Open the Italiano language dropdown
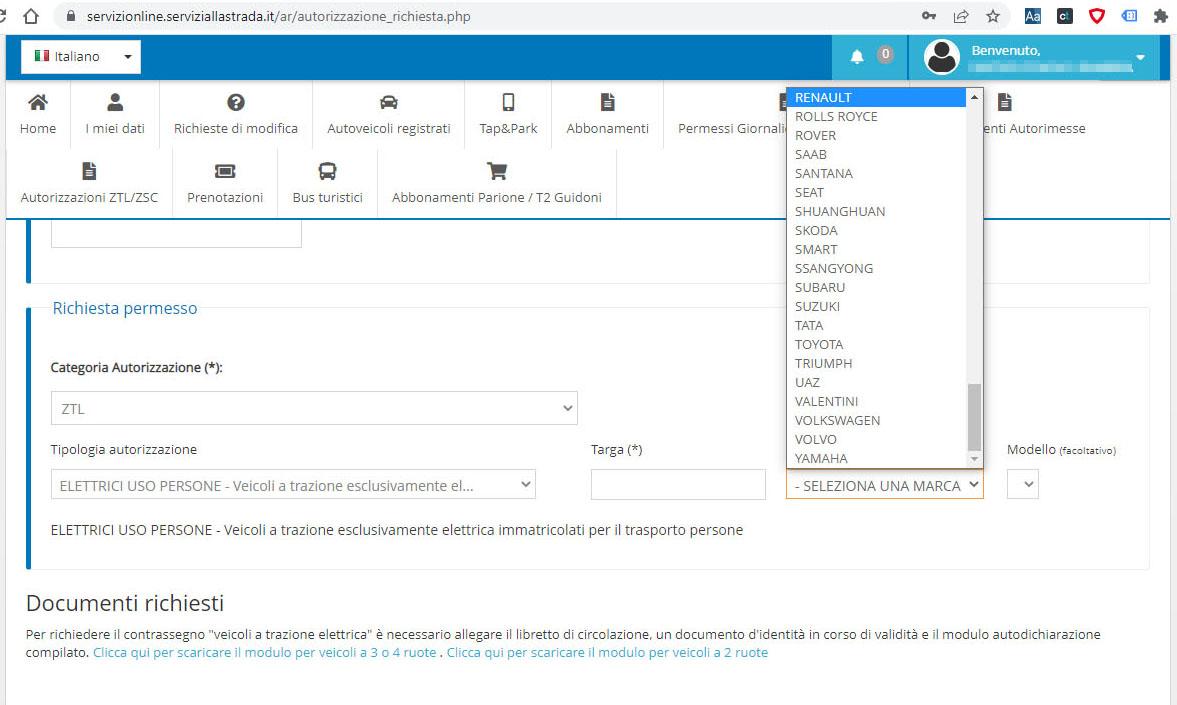1177x705 pixels. (x=81, y=56)
